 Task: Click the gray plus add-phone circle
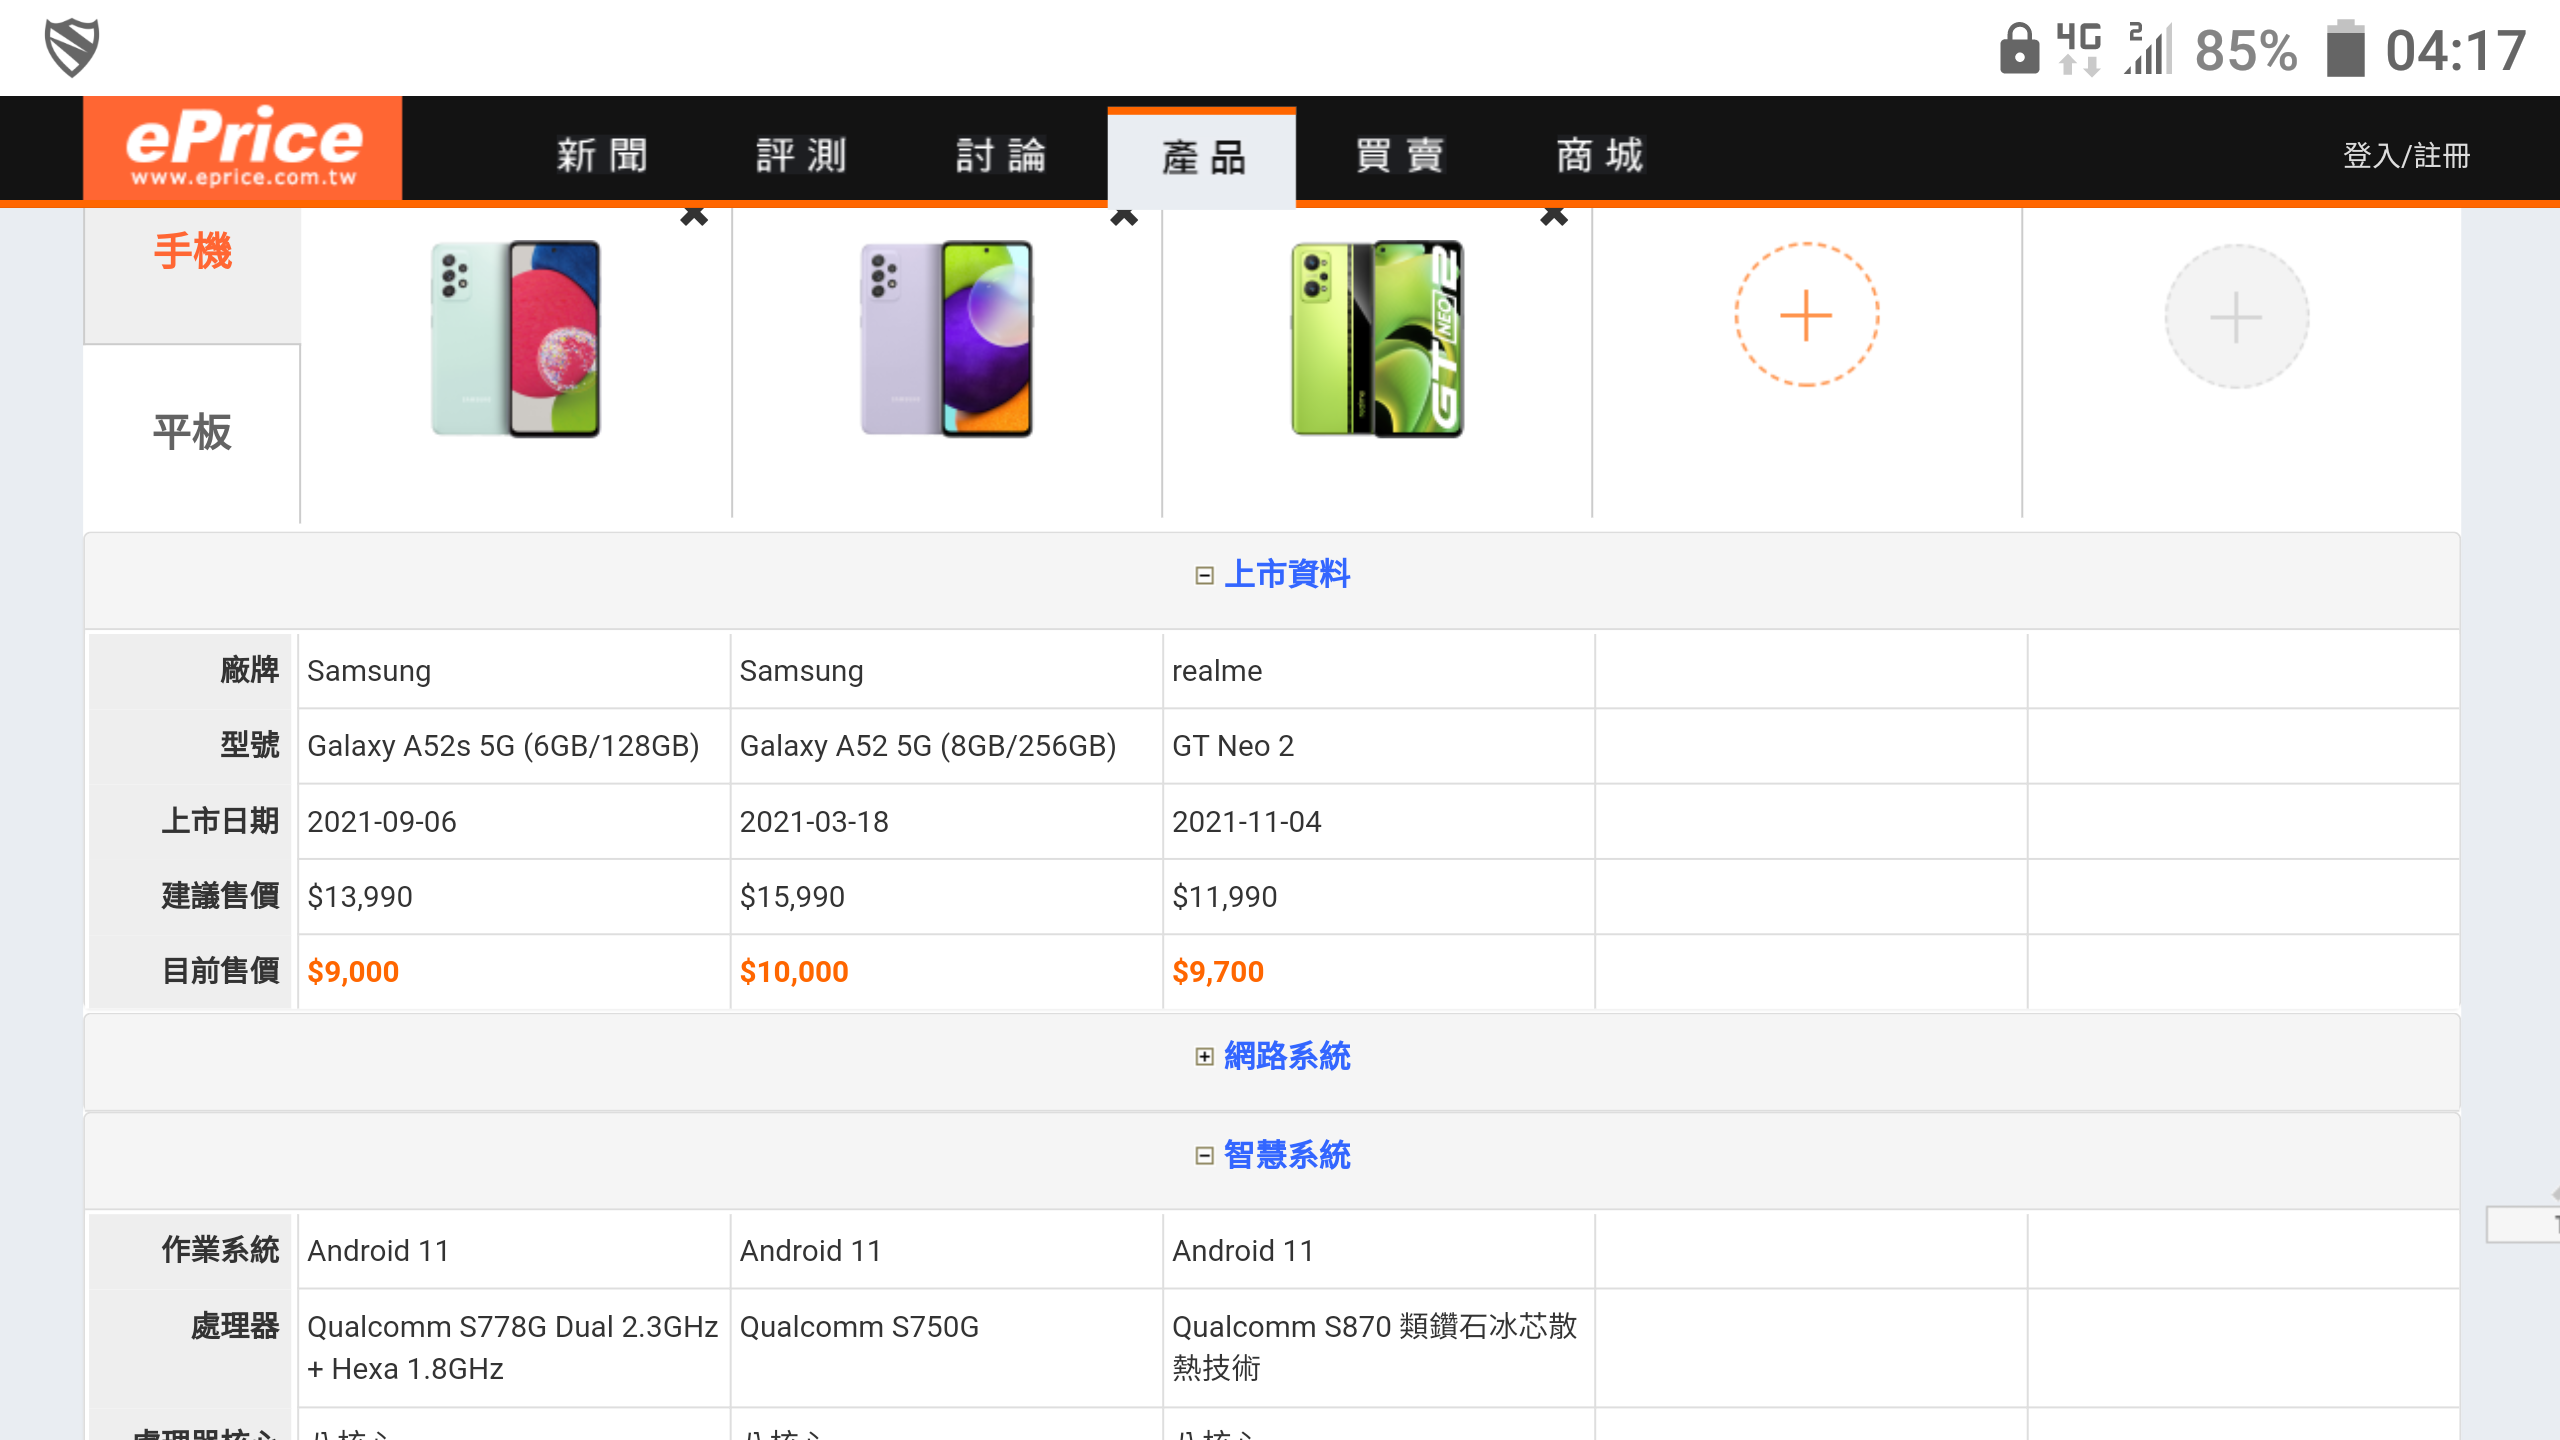(2236, 317)
